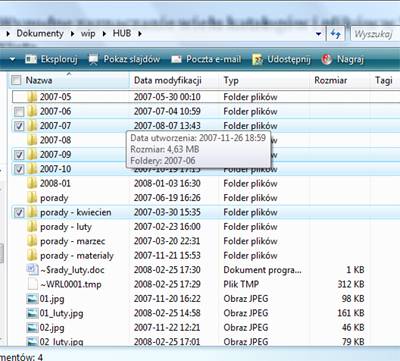The image size is (400, 361).
Task: Uncheck the 2007-07 folder checkbox
Action: pos(19,126)
